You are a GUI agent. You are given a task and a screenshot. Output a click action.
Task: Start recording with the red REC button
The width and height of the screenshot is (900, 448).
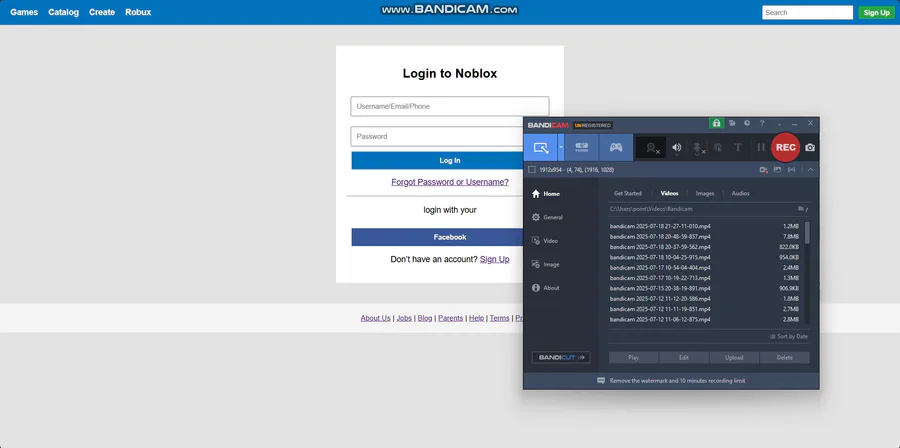(785, 147)
